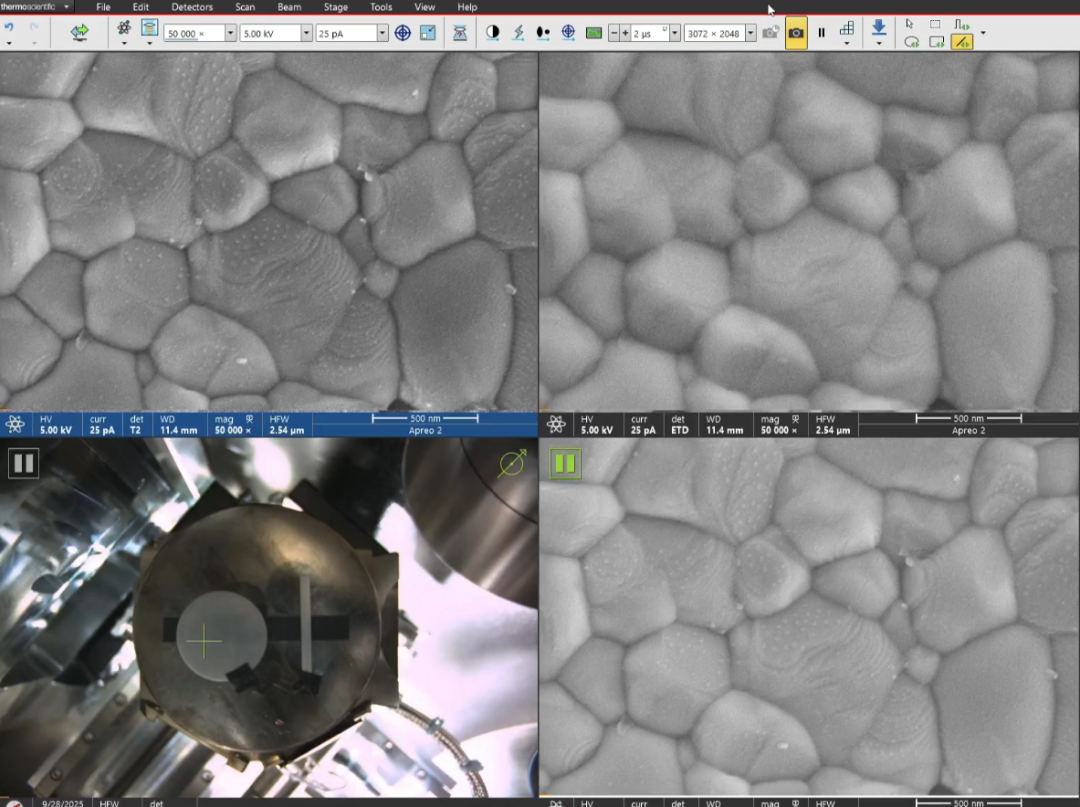Screen dimensions: 1080x807
Task: Expand the arrow under blue download icon
Action: 879,43
